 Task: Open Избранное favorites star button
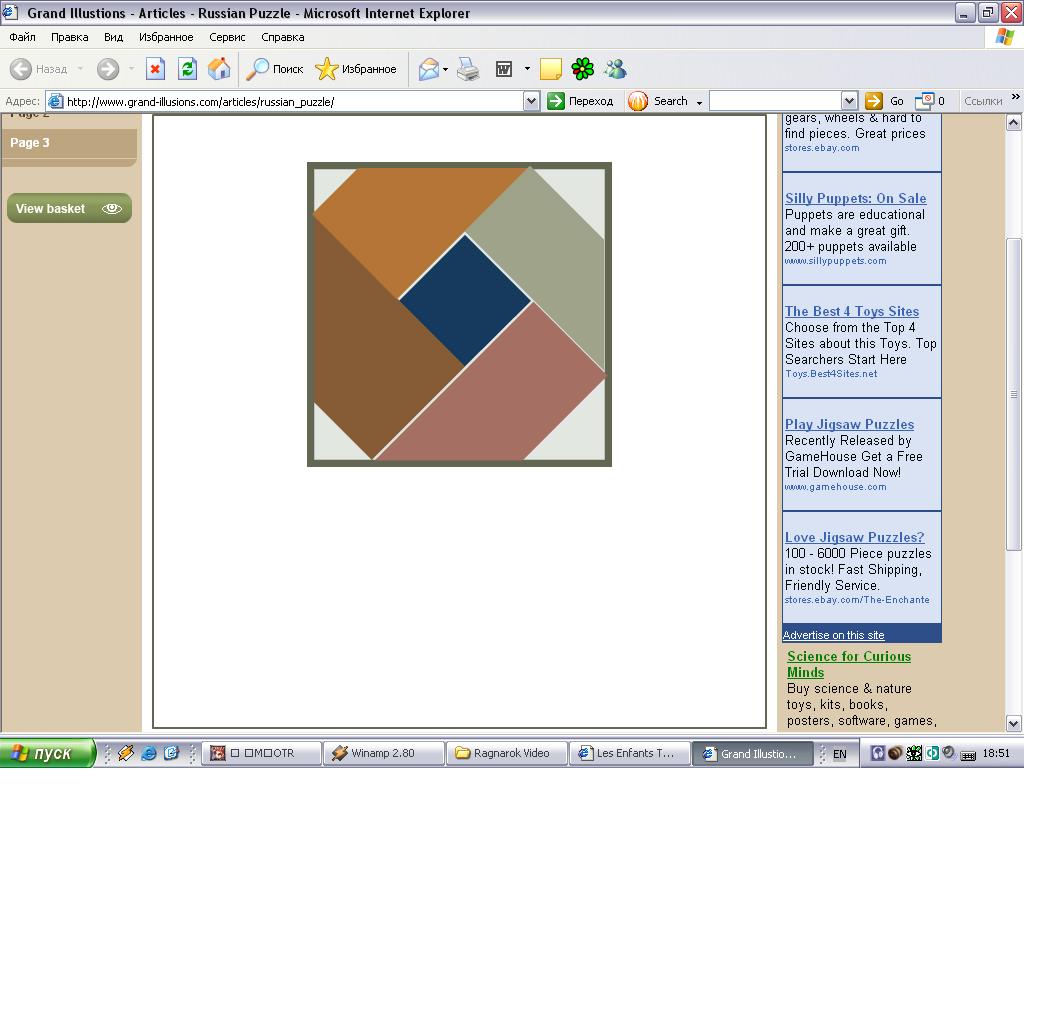356,69
